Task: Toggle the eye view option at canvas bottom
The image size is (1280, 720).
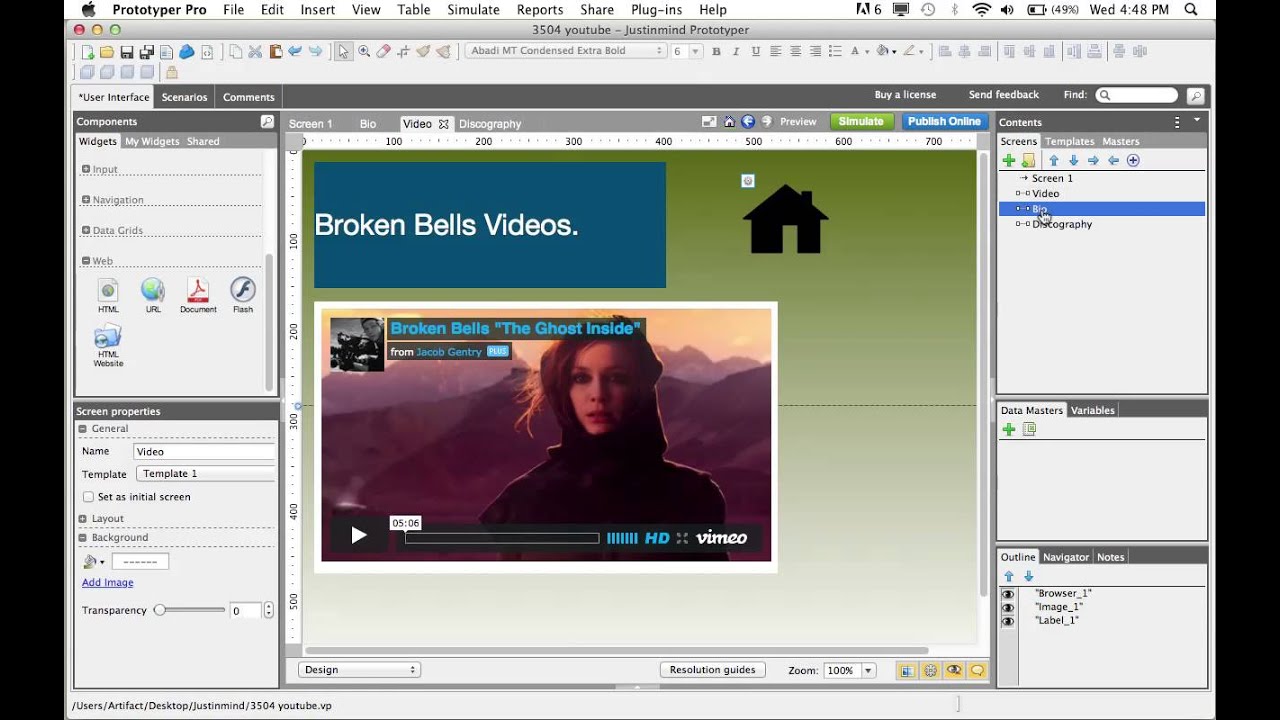Action: pyautogui.click(x=954, y=671)
